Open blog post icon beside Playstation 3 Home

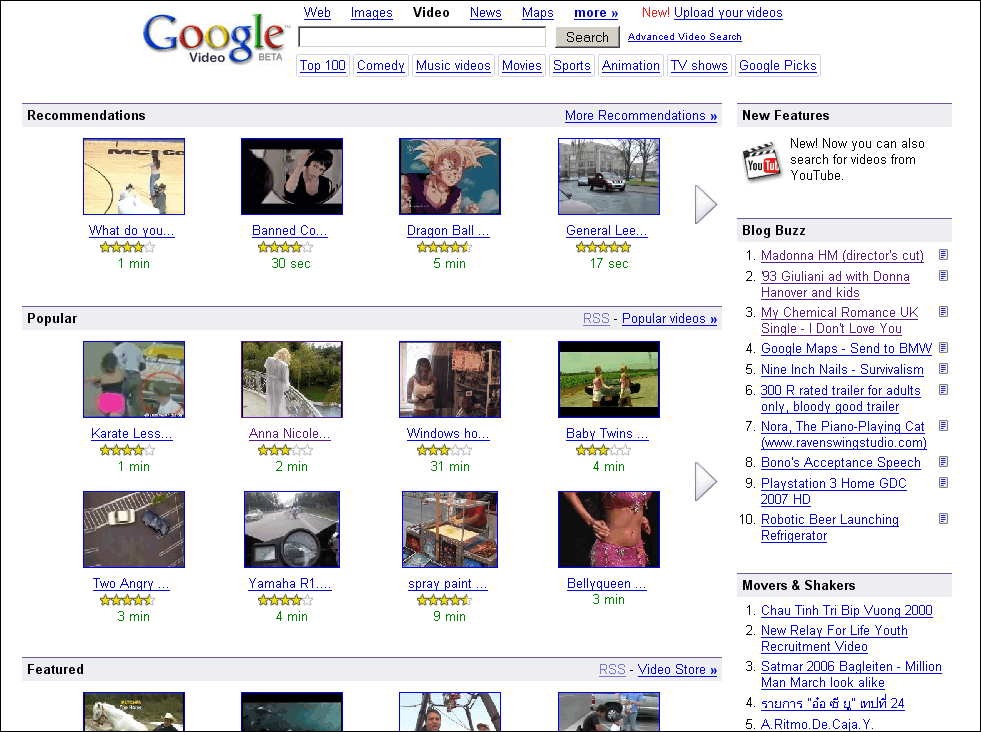click(x=943, y=482)
